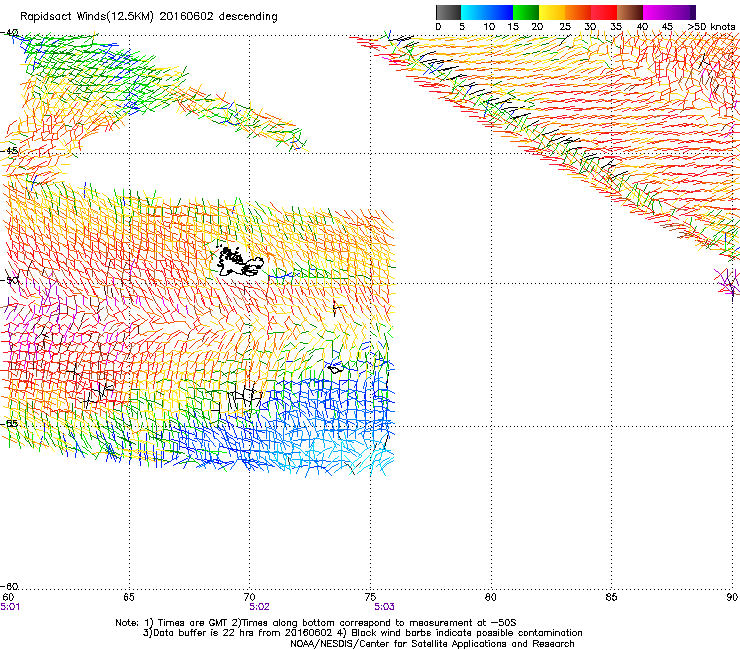740x650 pixels.
Task: Click the '45' legend label under the color bar
Action: pos(667,27)
